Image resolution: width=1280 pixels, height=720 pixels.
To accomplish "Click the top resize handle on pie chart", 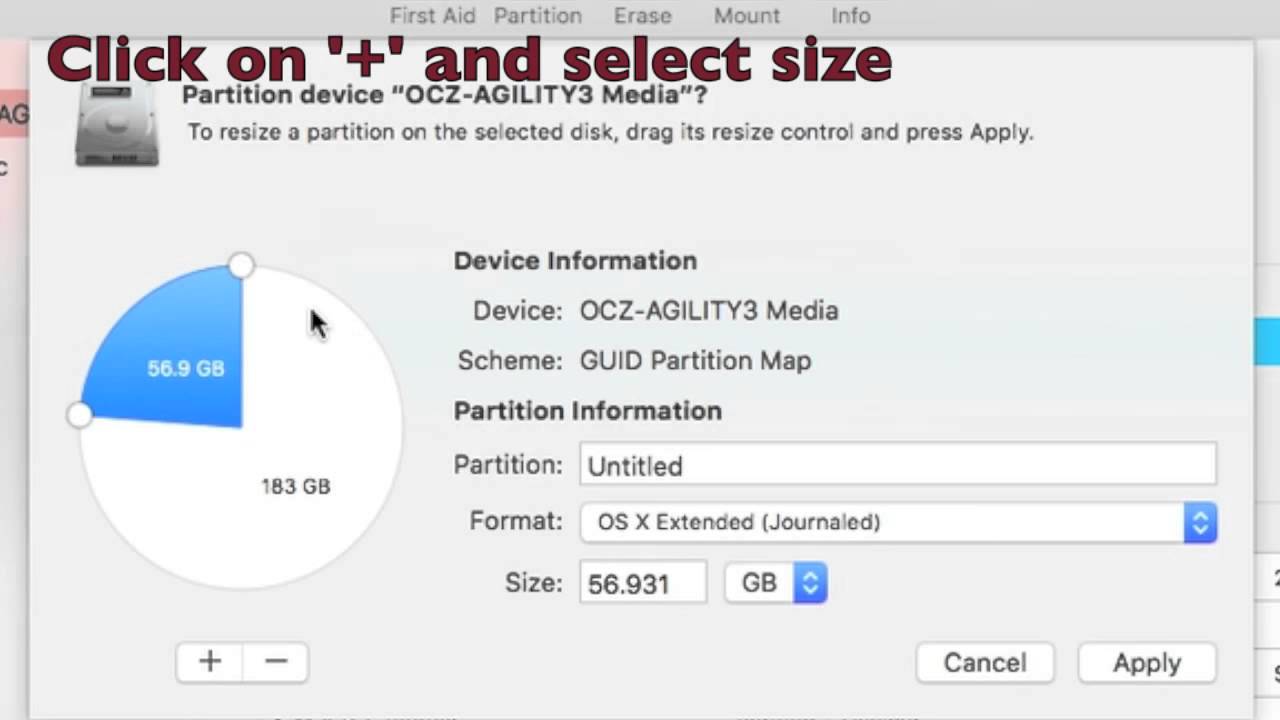I will (241, 265).
